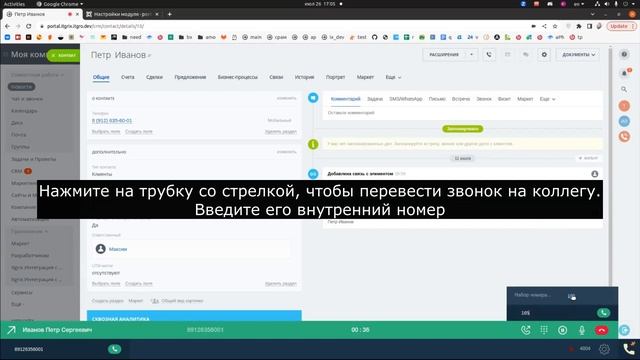
Task: Click the expand arrow next to Иванов Петр Сергеевич
Action: click(11, 330)
